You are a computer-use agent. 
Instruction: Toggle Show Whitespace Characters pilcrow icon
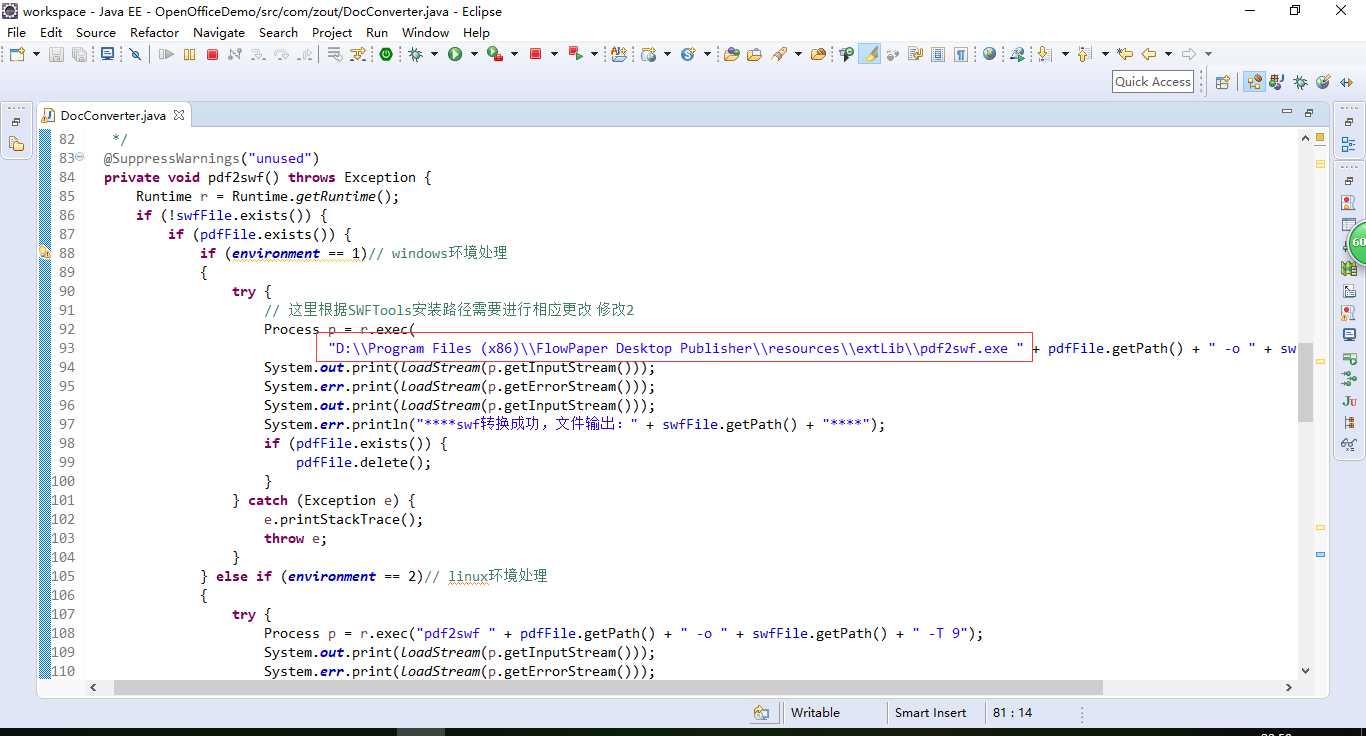[x=960, y=54]
